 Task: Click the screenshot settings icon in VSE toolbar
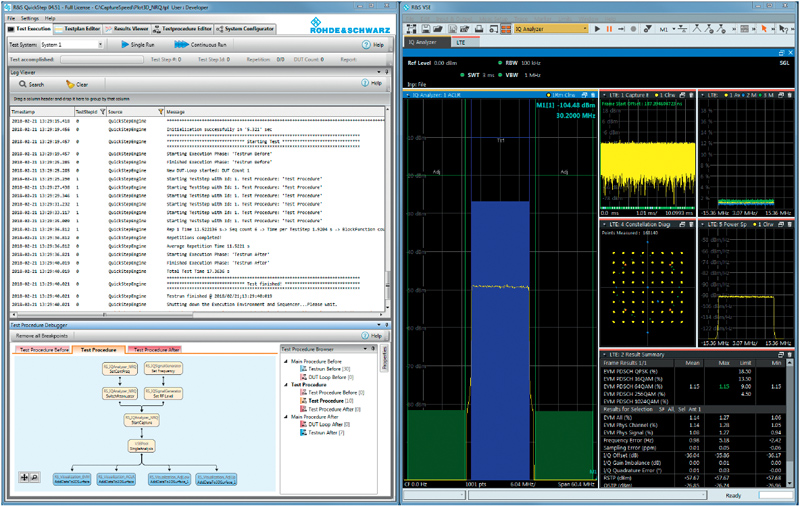[494, 29]
